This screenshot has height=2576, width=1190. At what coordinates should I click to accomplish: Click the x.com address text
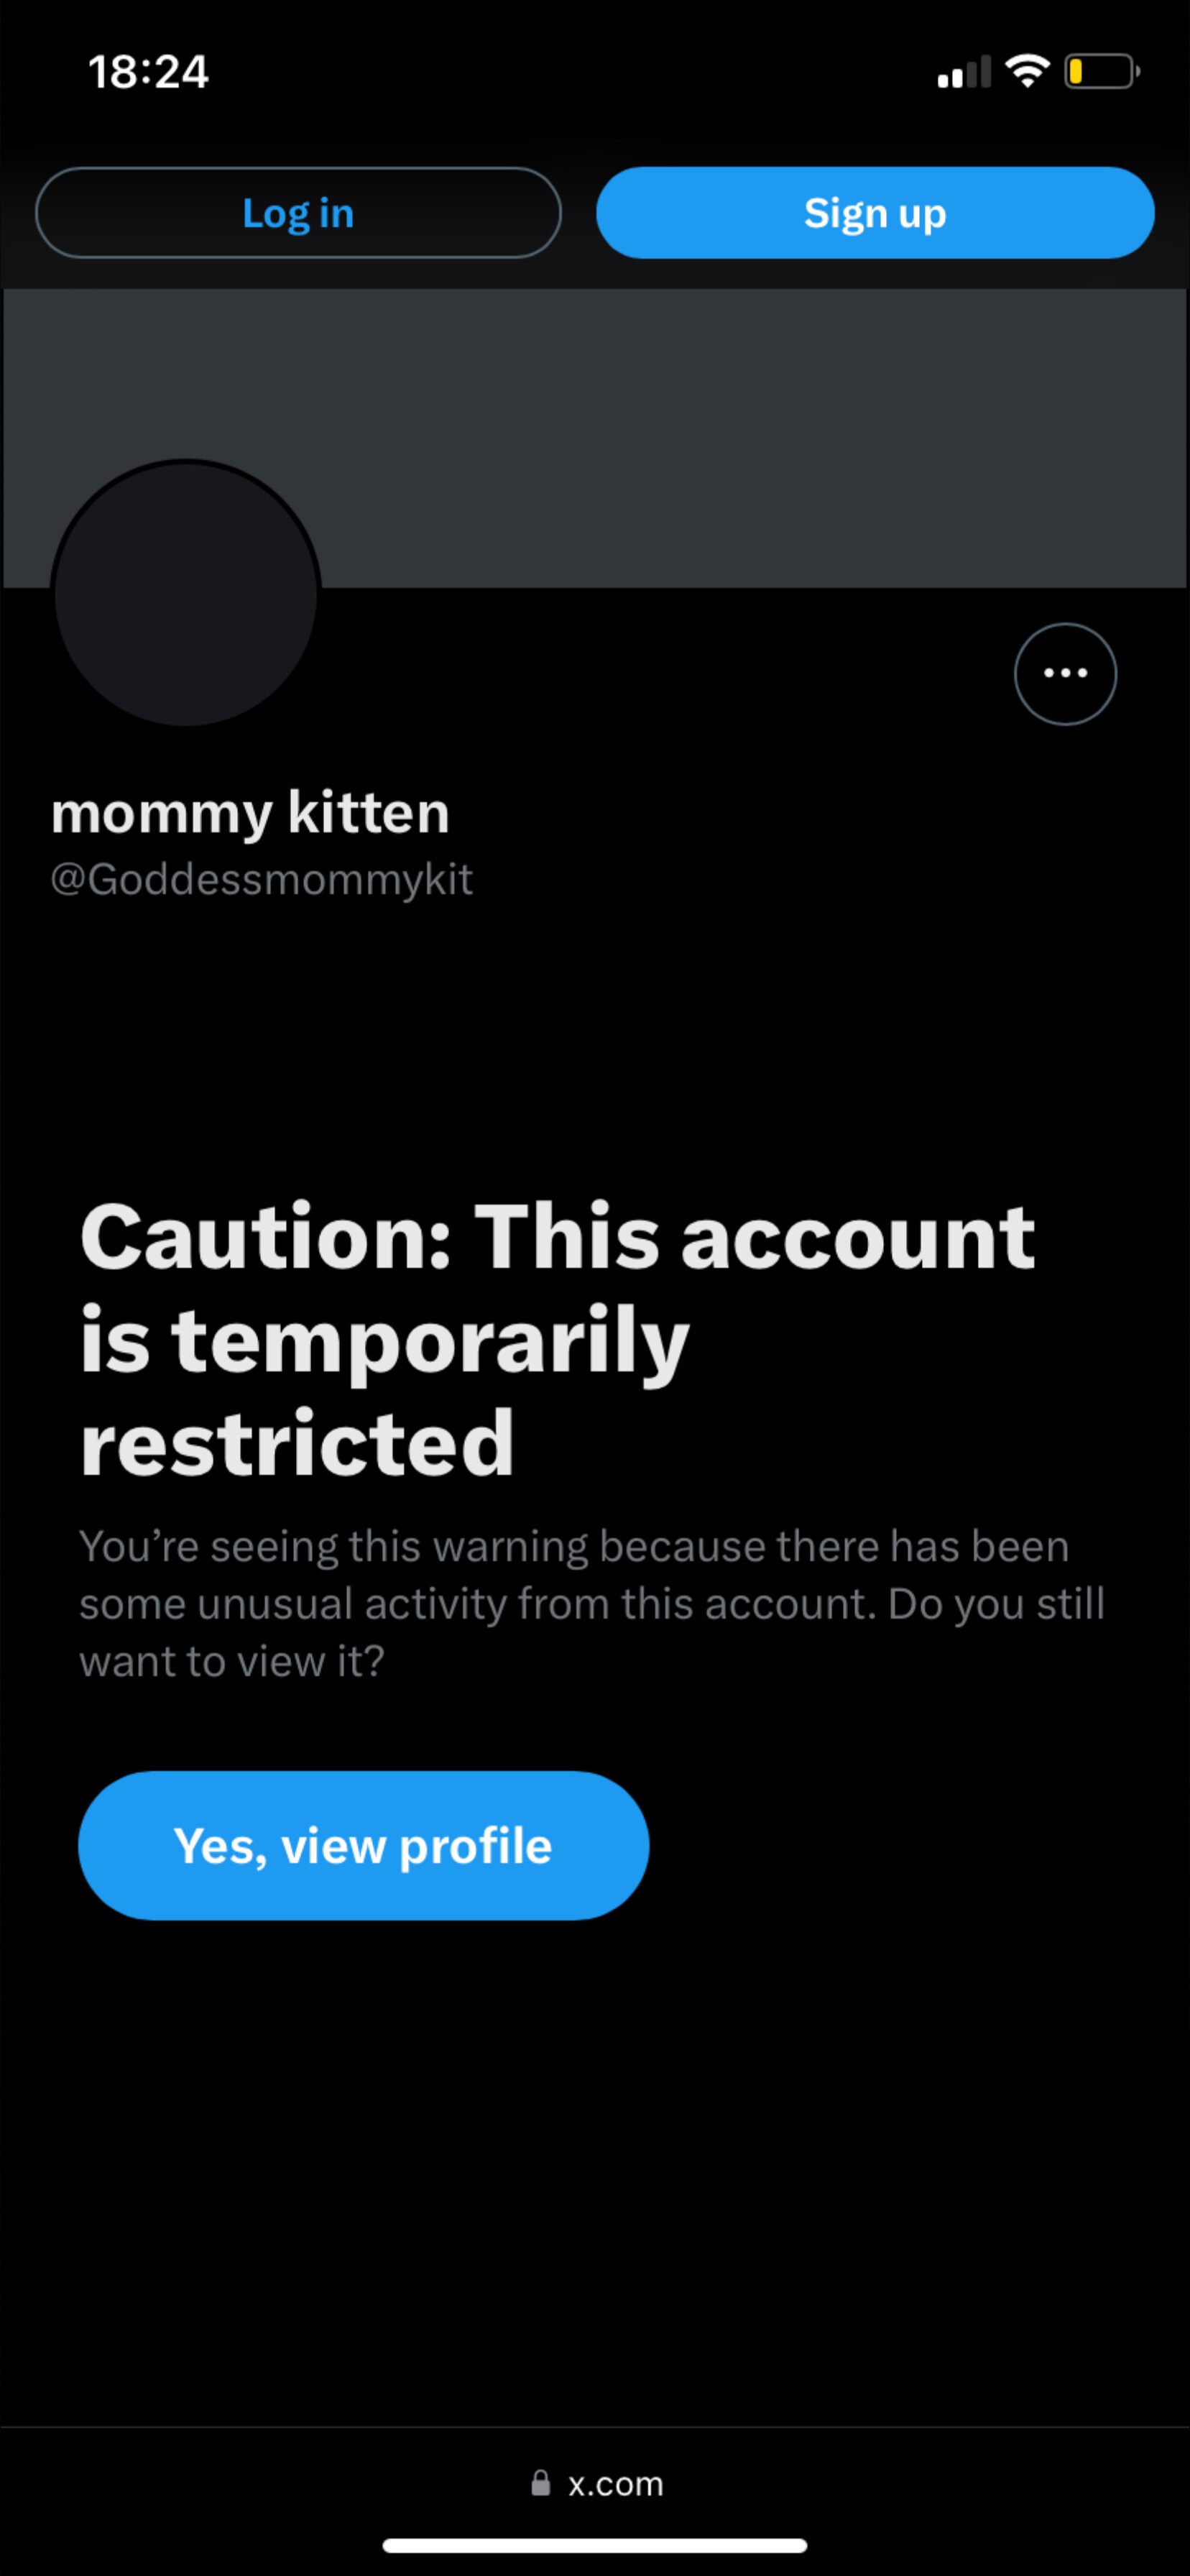[615, 2483]
